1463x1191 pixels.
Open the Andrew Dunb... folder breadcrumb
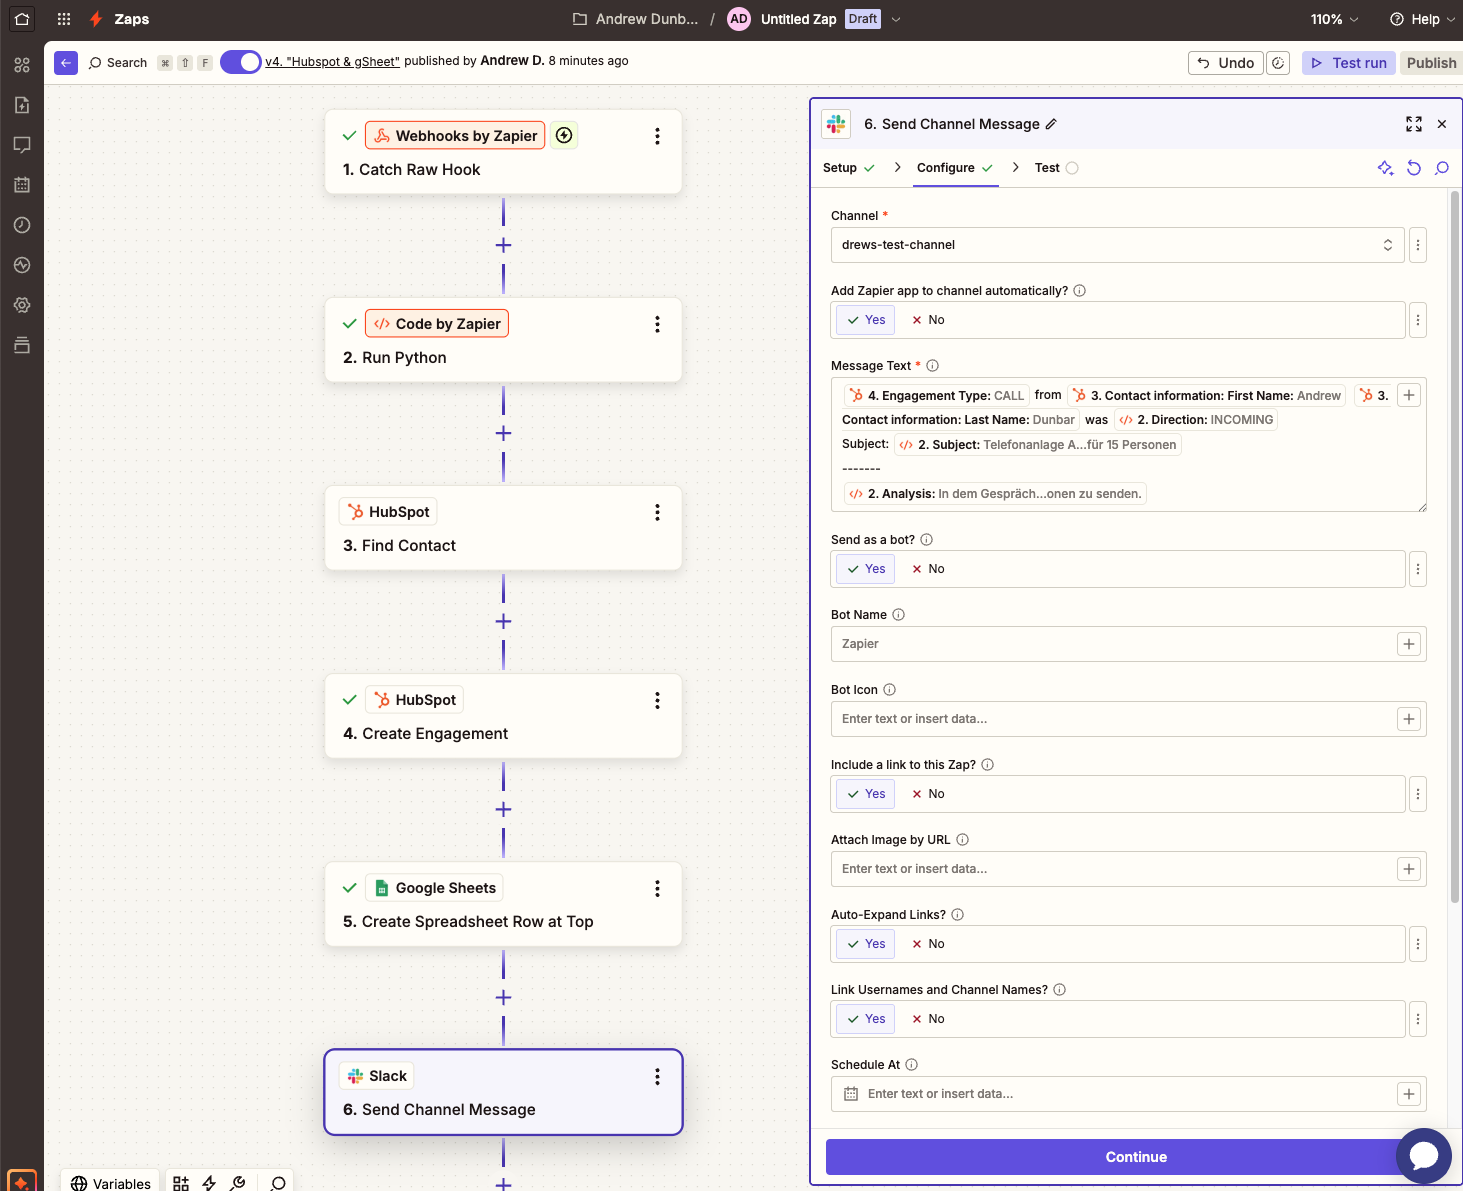635,19
